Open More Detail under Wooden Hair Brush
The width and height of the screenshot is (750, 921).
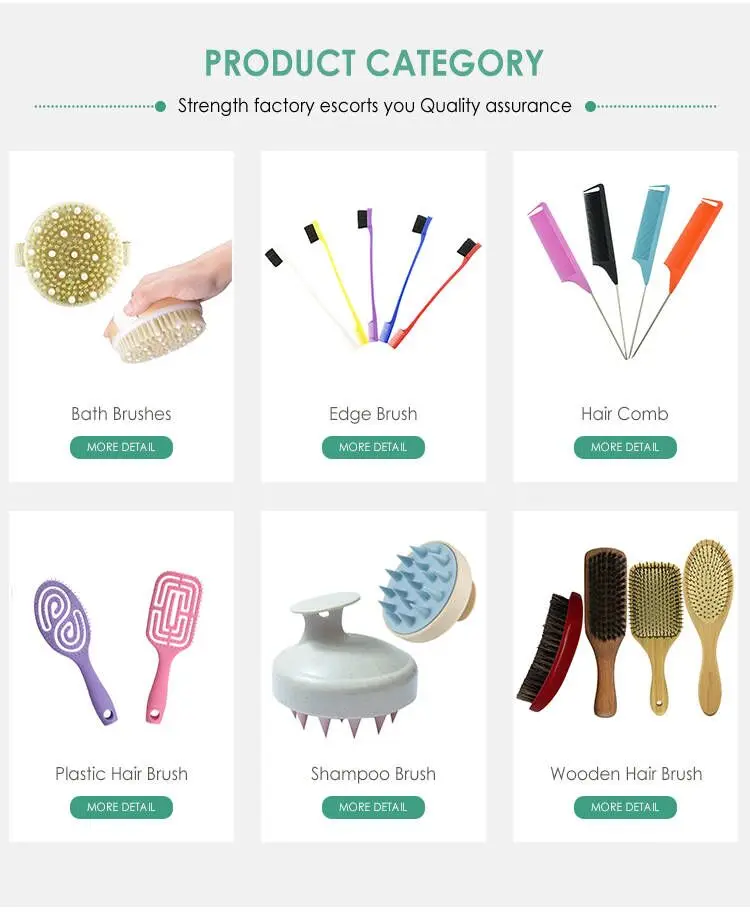625,807
